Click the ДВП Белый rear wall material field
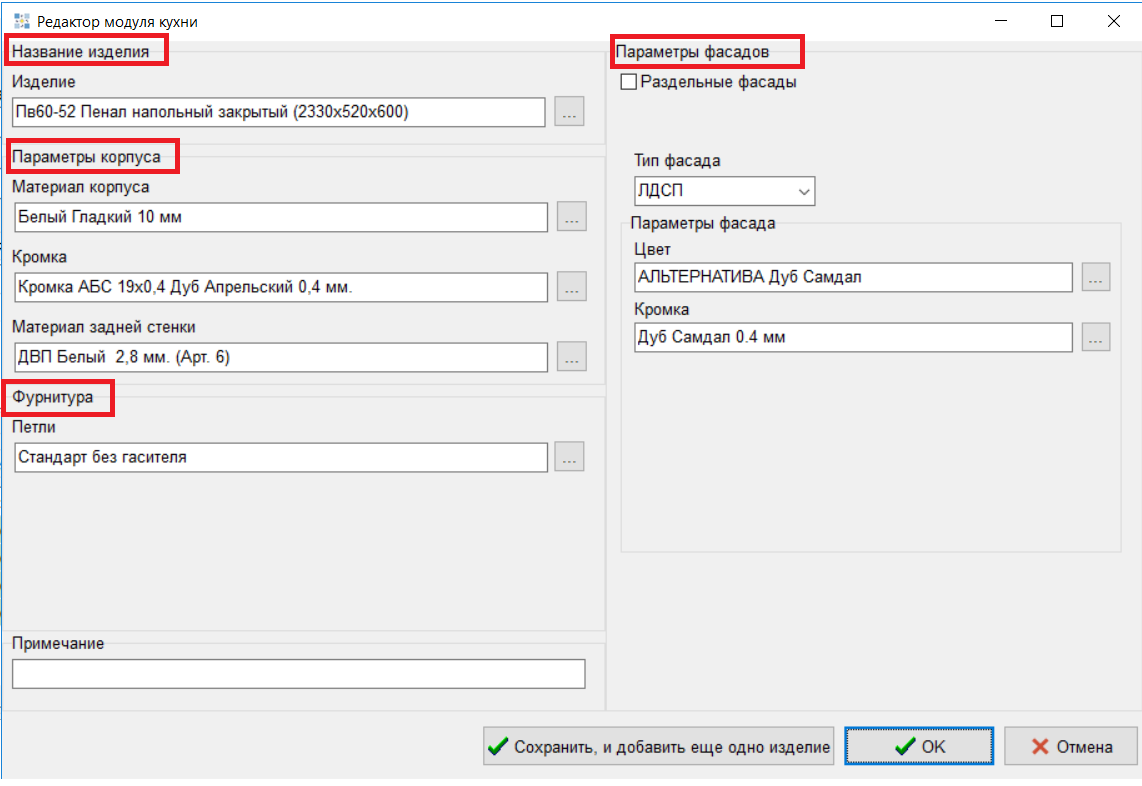Image resolution: width=1142 pixels, height=786 pixels. (x=281, y=357)
